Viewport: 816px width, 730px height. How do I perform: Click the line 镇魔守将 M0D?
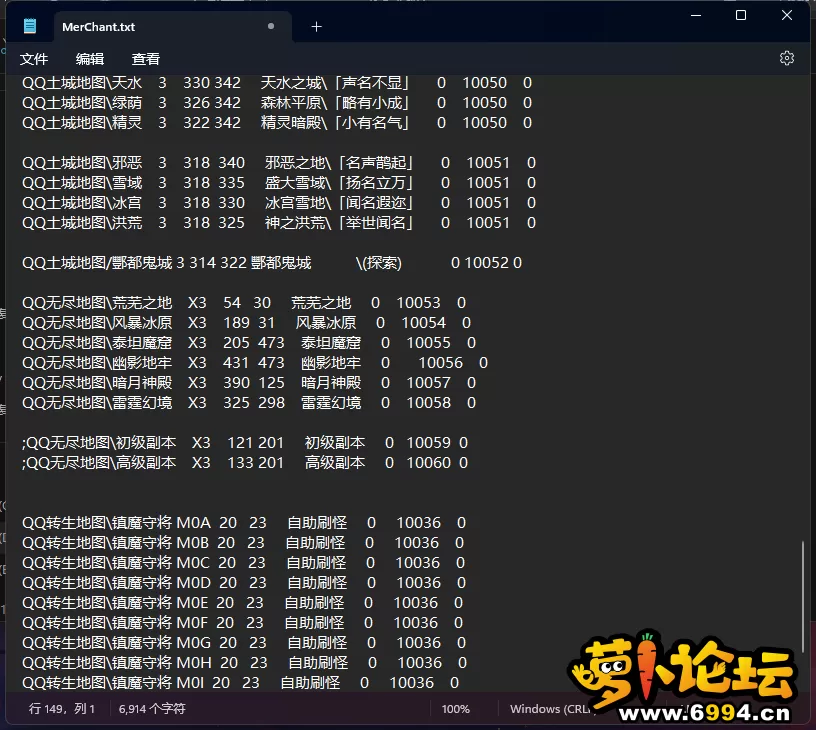(x=244, y=583)
